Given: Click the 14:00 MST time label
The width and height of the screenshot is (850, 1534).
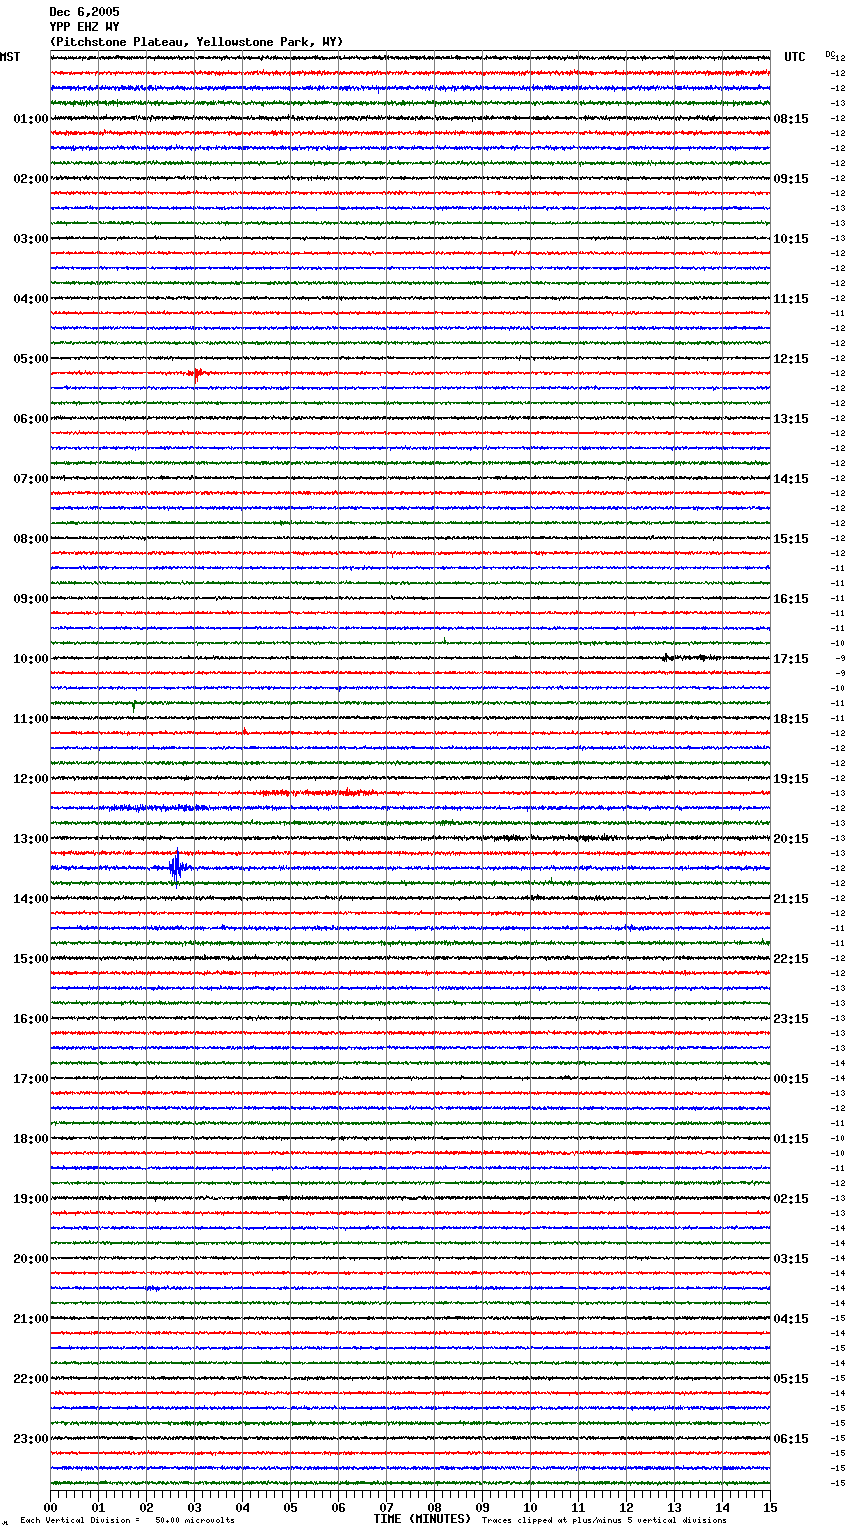Looking at the screenshot, I should (30, 899).
